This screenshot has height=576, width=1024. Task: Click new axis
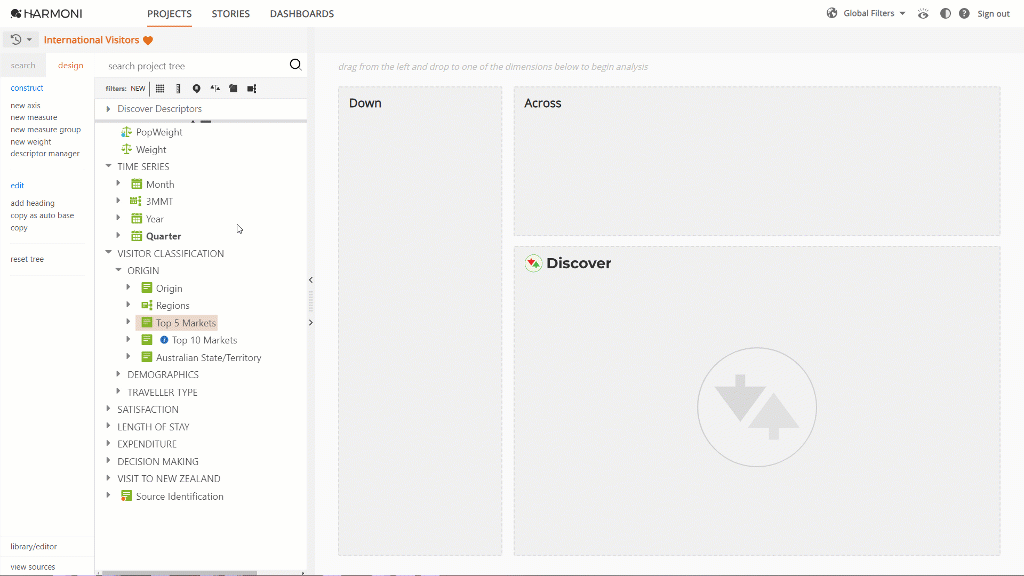pyautogui.click(x=25, y=105)
